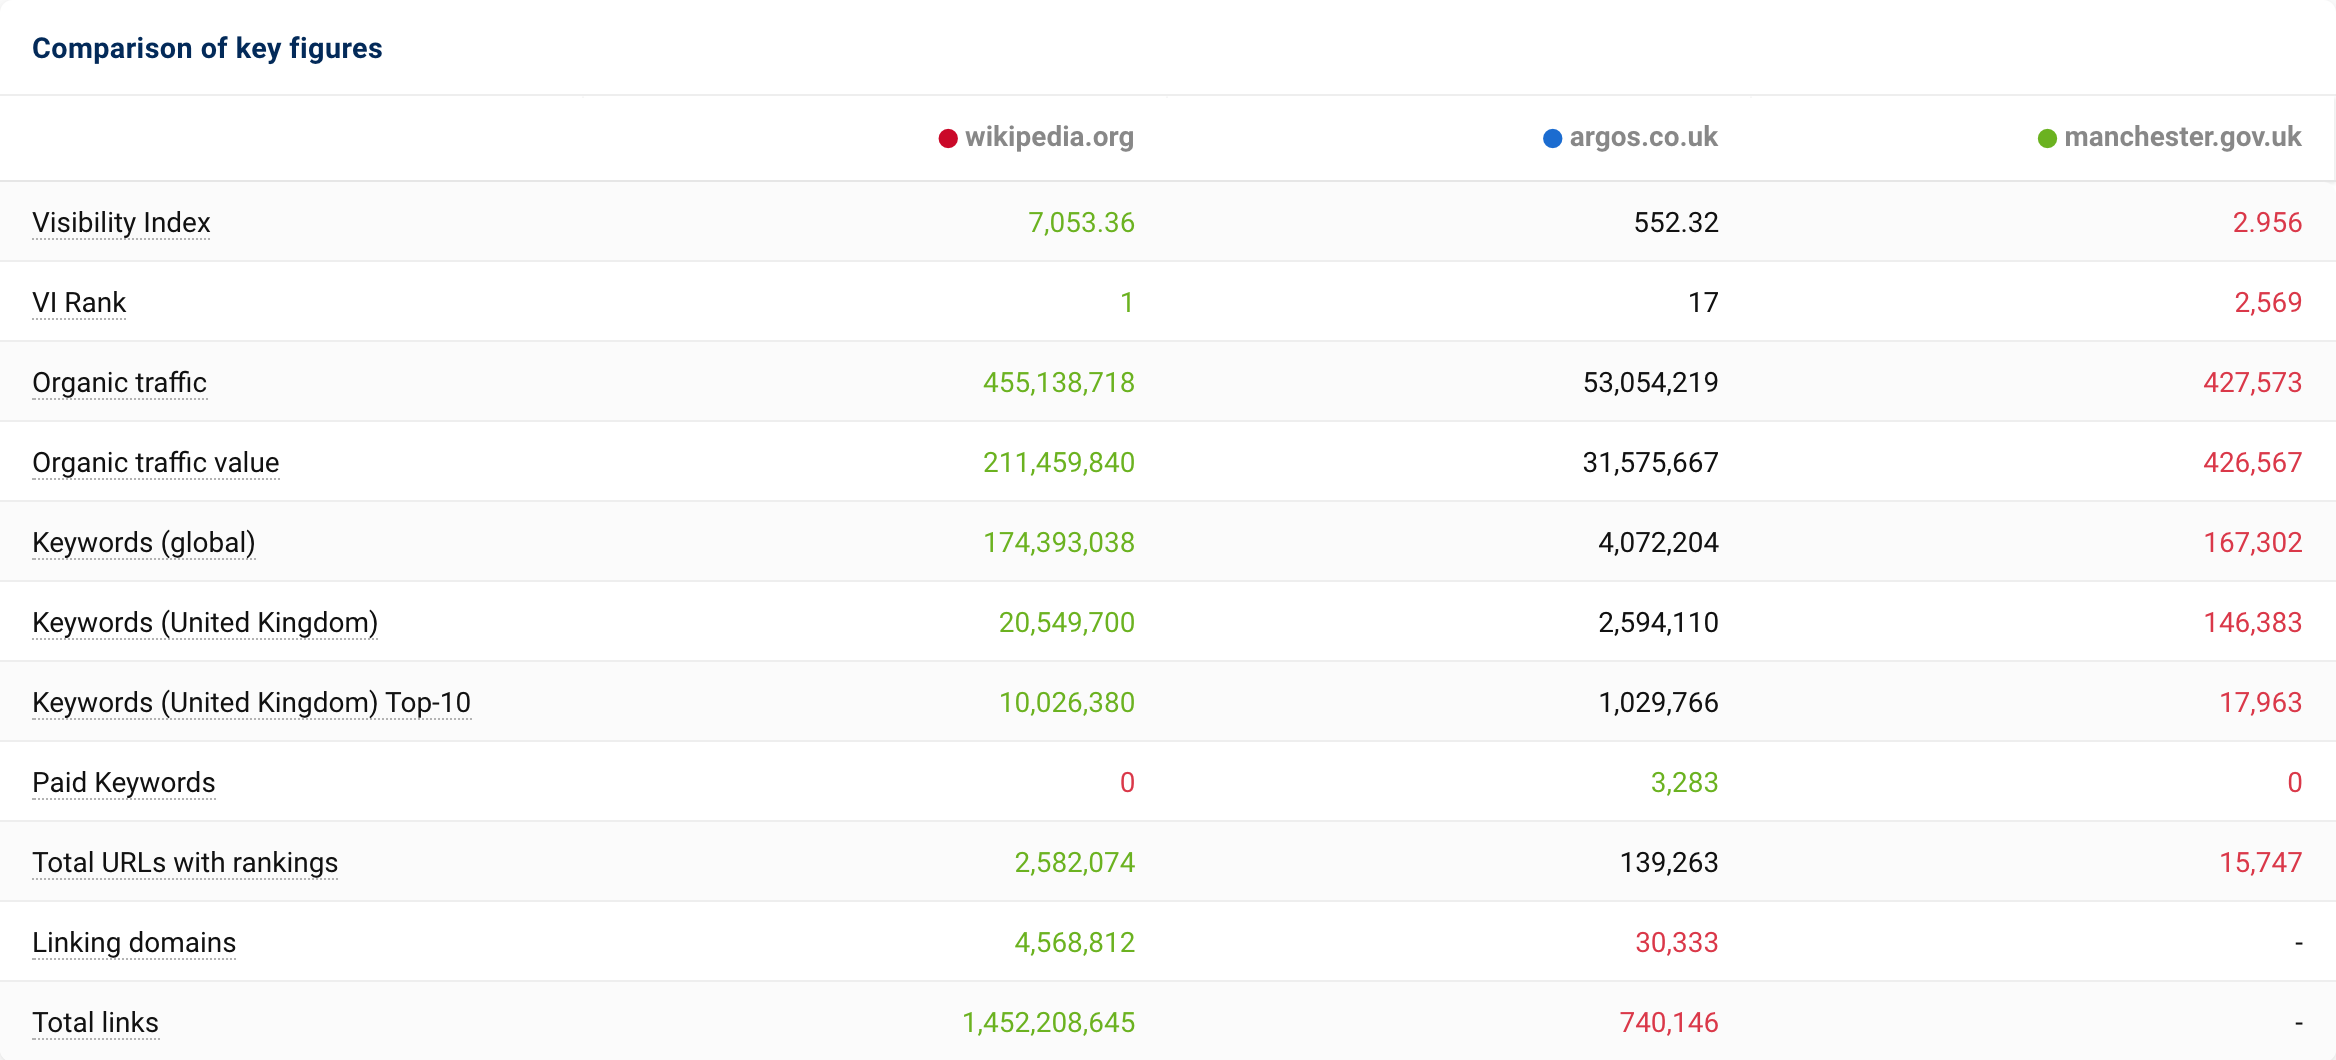Click the Comparison of key figures heading
2336x1060 pixels.
[x=207, y=48]
